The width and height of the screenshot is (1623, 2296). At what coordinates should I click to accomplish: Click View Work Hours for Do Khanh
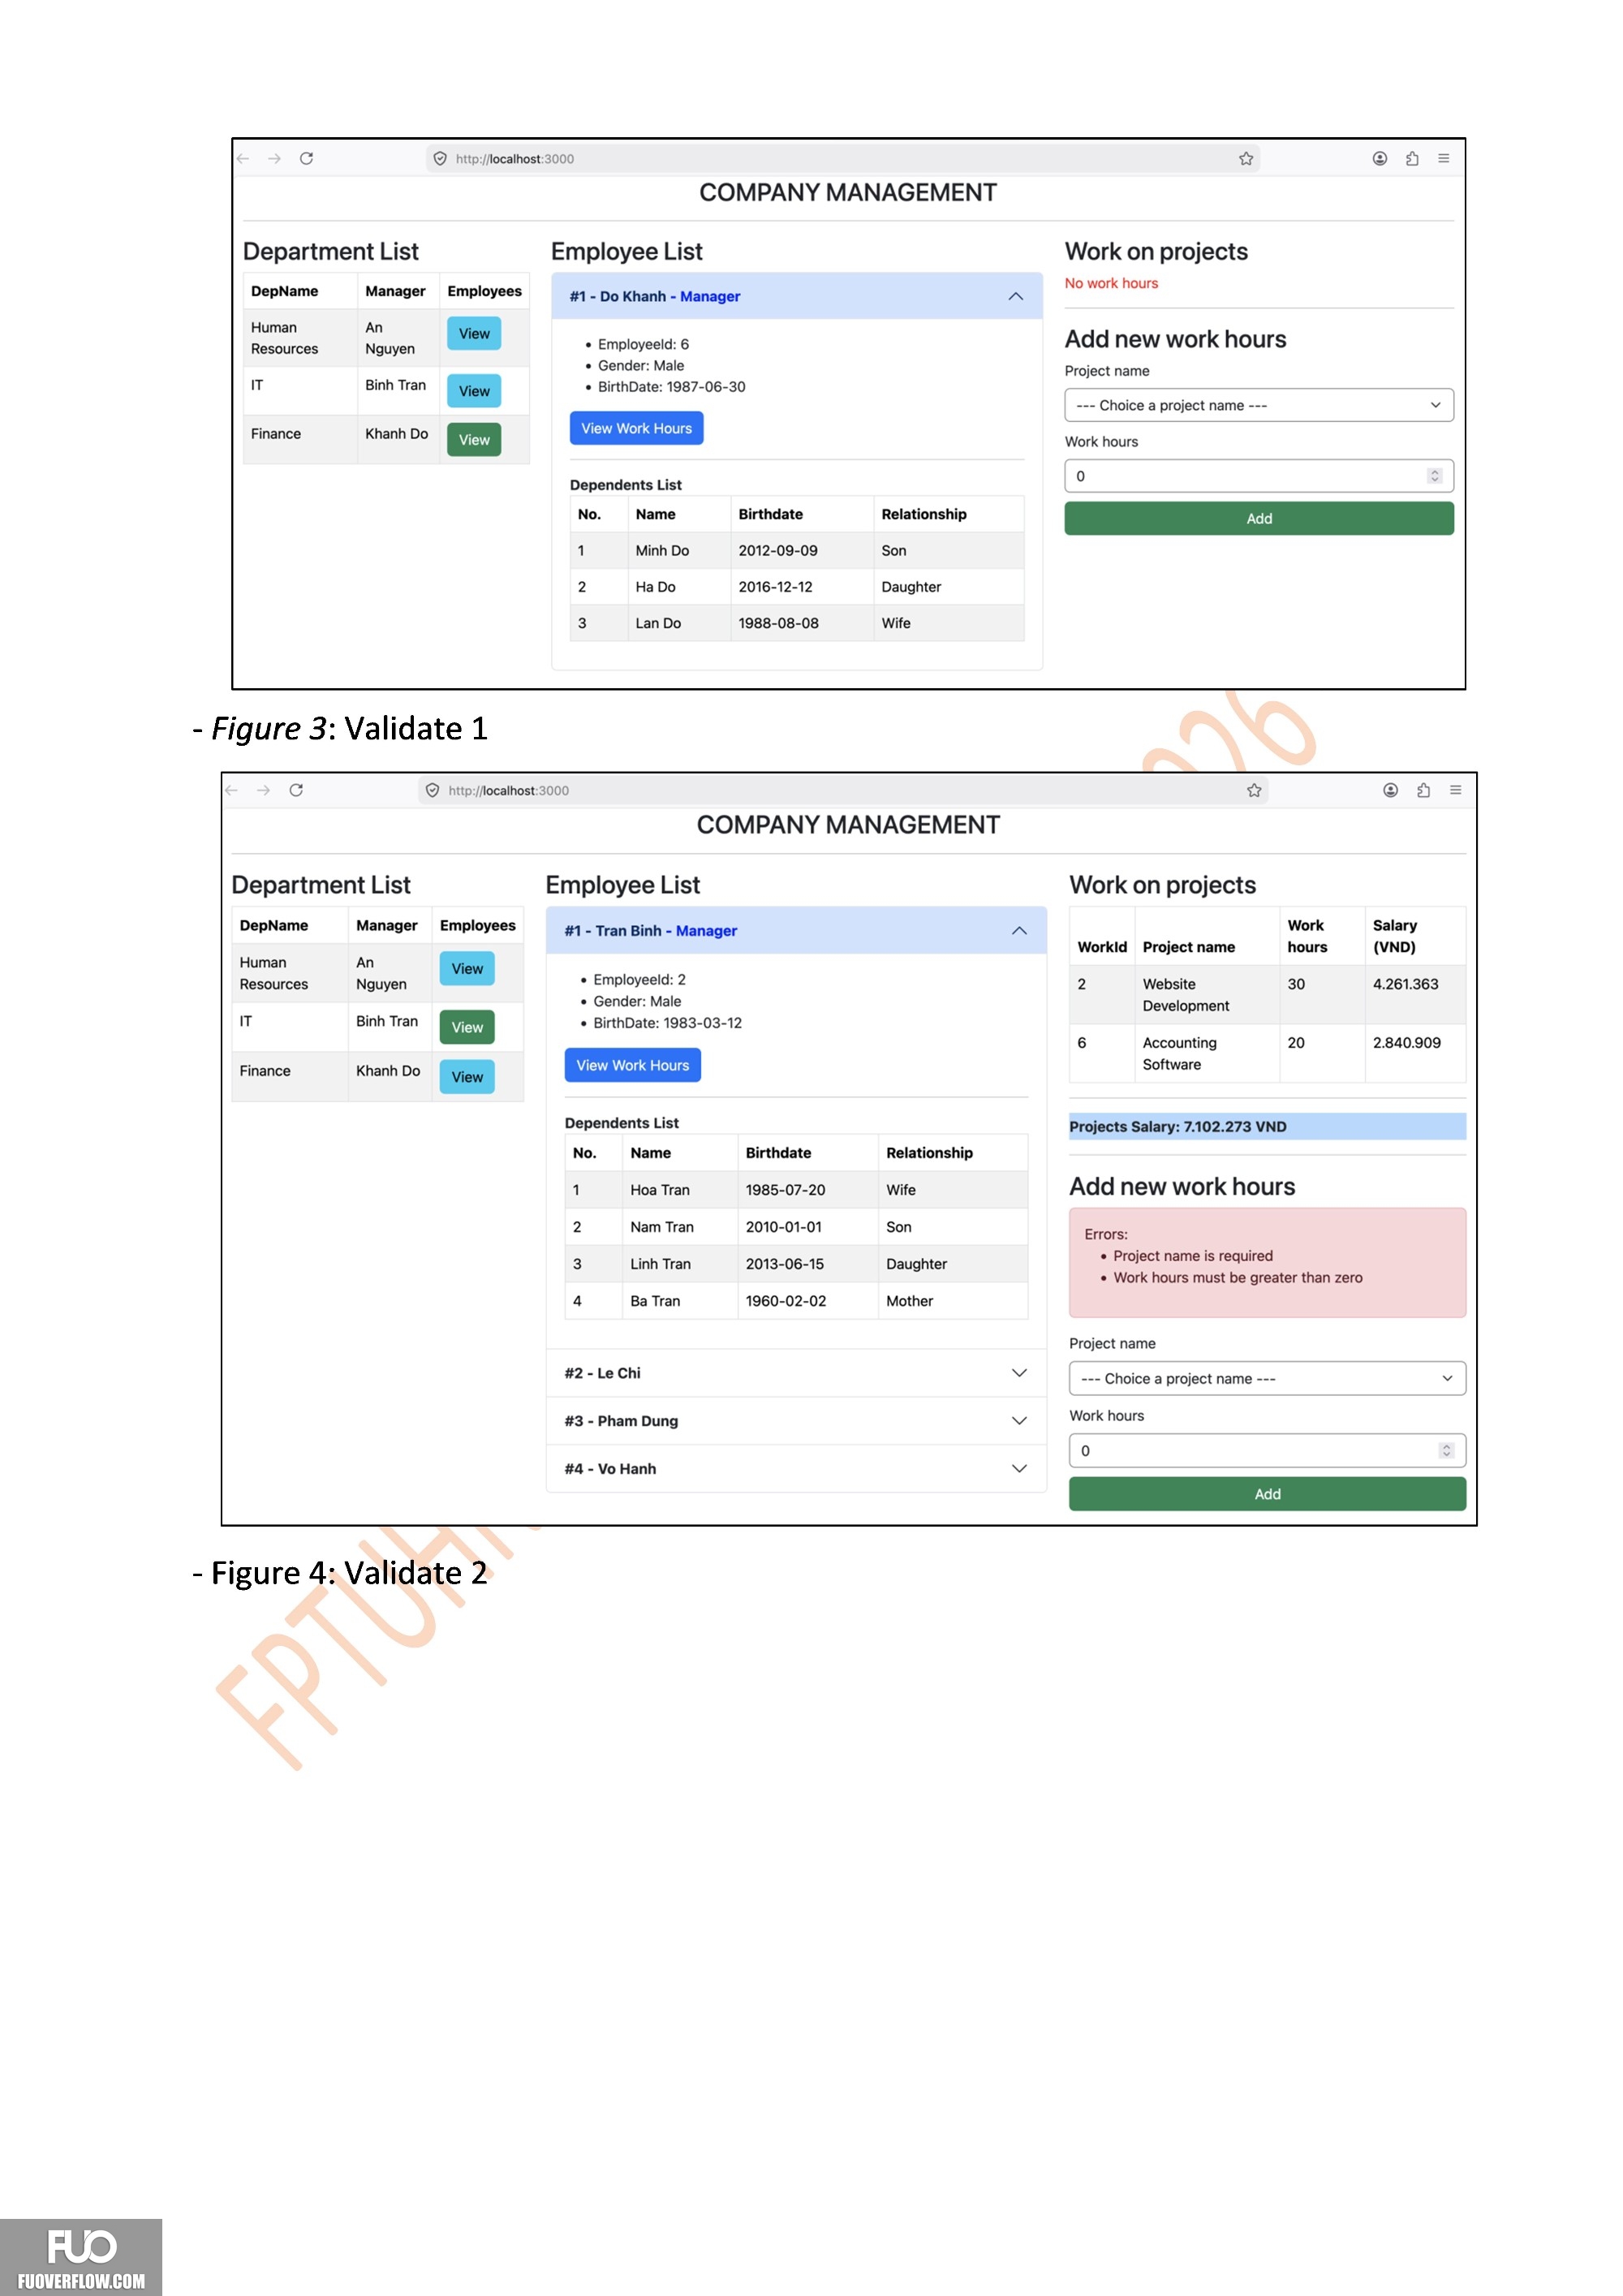(x=637, y=428)
